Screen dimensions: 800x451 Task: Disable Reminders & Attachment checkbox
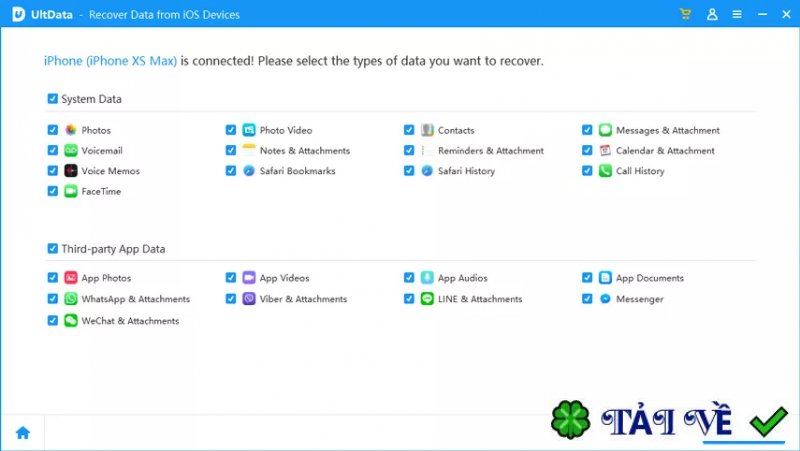coord(409,151)
